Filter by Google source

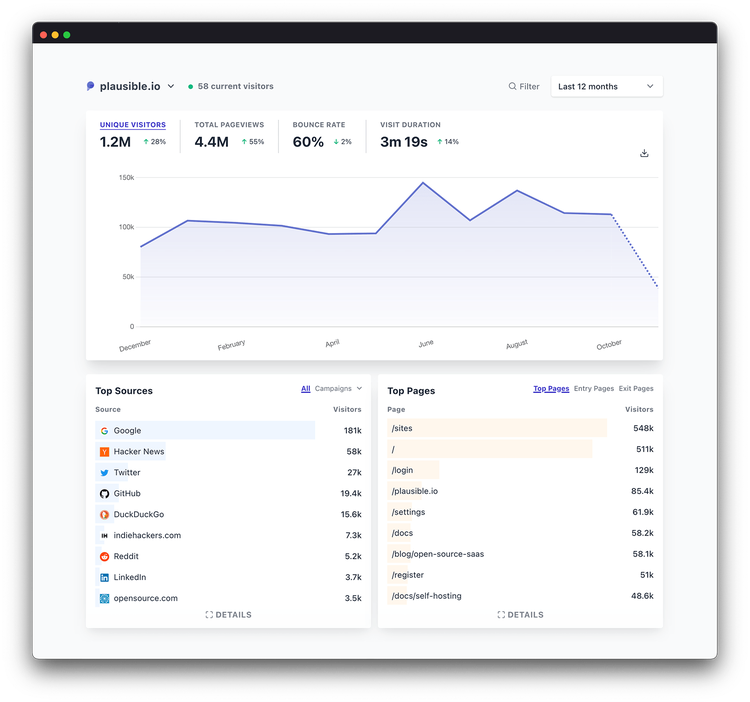127,430
